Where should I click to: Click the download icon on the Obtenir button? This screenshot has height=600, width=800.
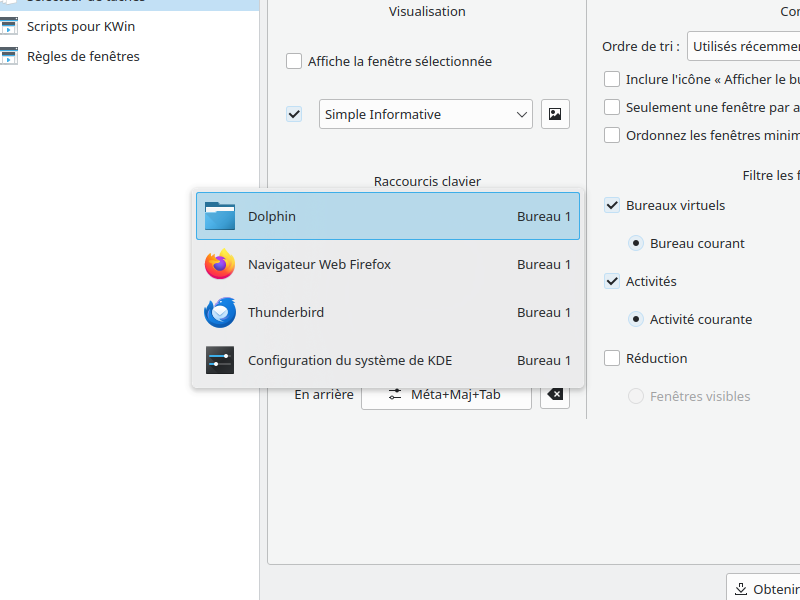point(741,589)
